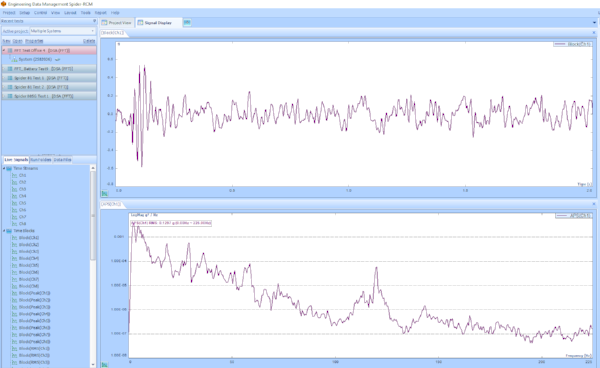The height and width of the screenshot is (368, 600).
Task: Click the Block(Peak(Ch1)) signal icon
Action: pos(15,293)
